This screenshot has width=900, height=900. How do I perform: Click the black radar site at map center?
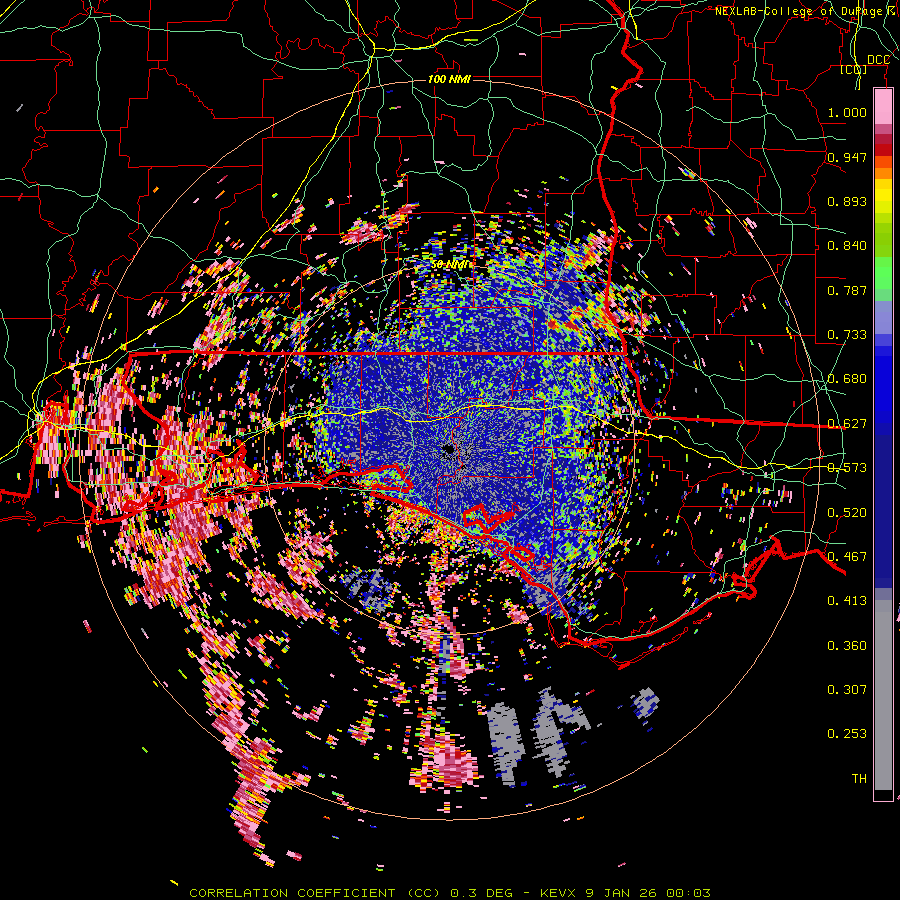tap(449, 449)
